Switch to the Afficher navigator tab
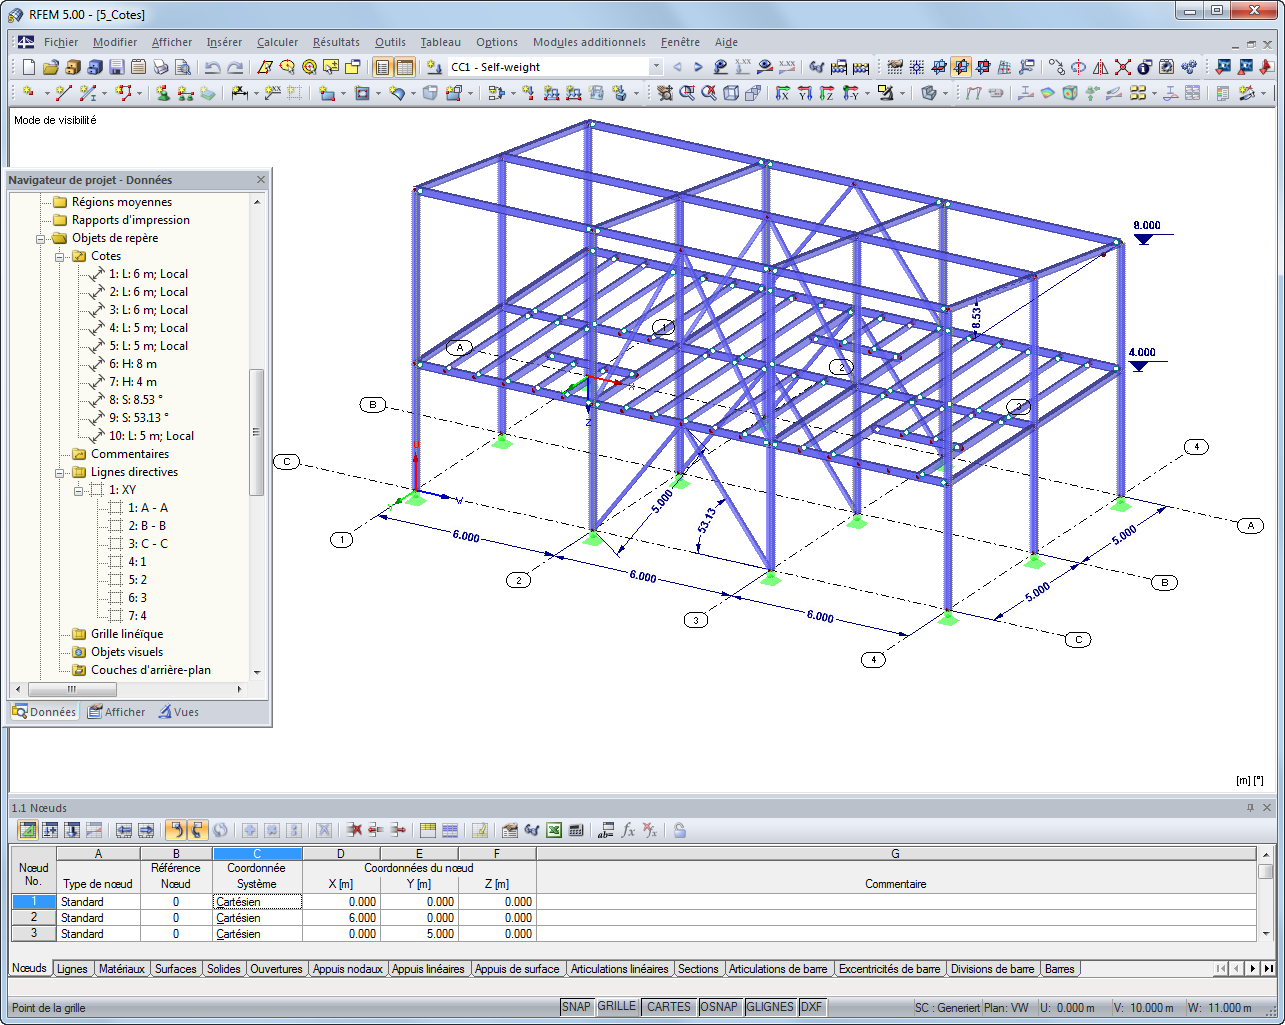The image size is (1285, 1025). click(x=116, y=712)
